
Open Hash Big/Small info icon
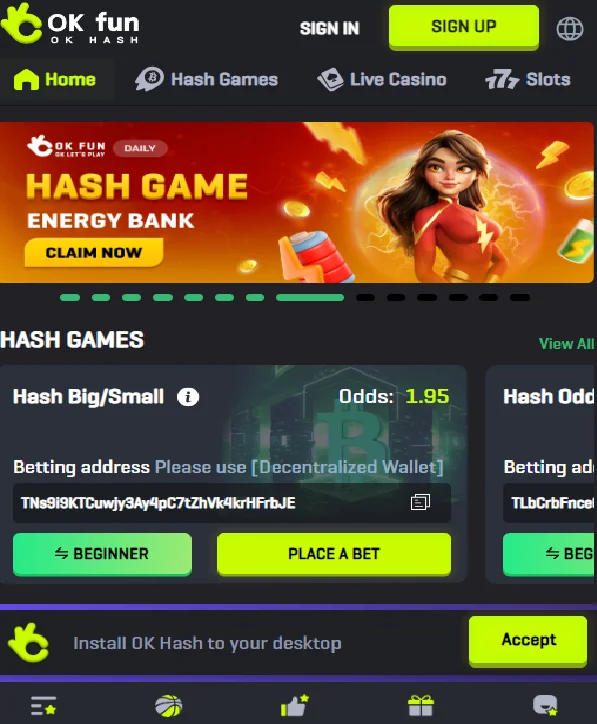(x=188, y=397)
